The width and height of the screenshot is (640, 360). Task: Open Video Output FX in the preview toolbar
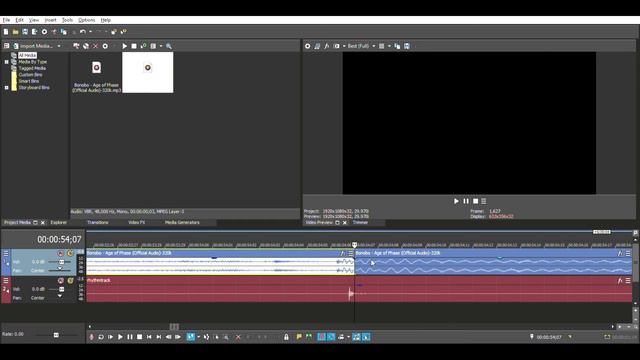(x=327, y=46)
